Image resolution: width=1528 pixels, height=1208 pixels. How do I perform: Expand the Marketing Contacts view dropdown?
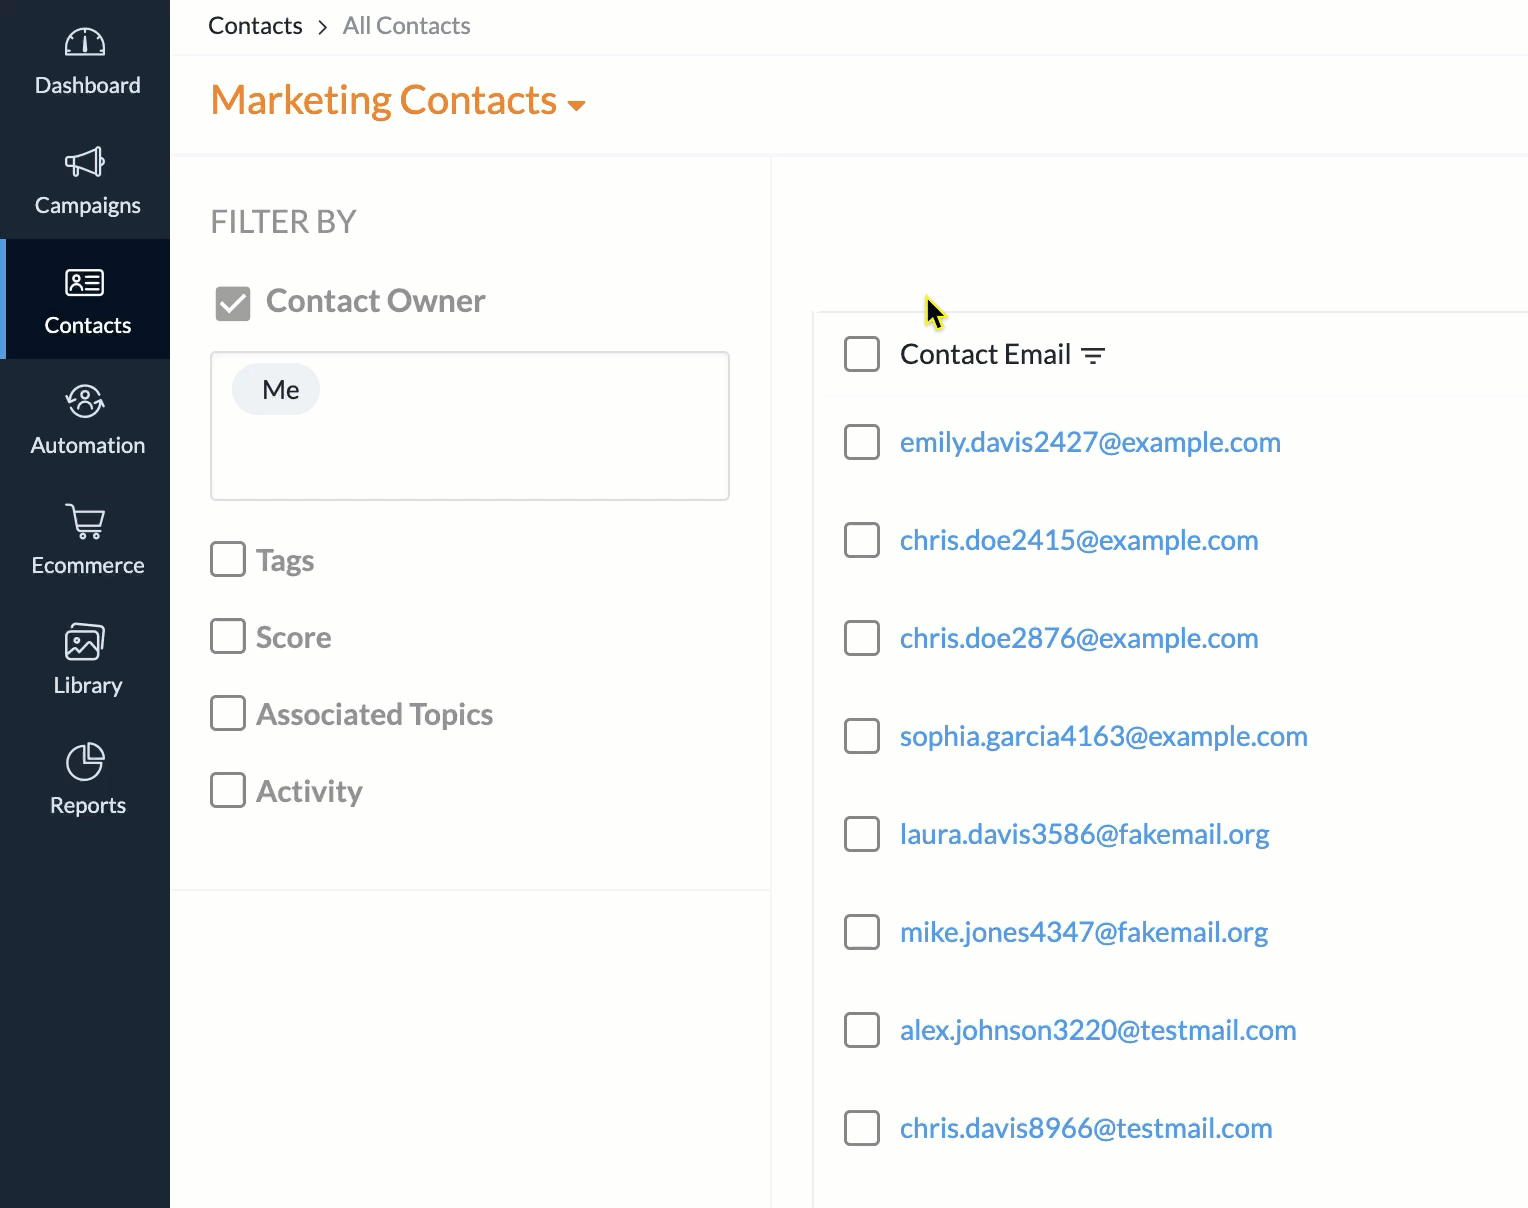[x=576, y=105]
